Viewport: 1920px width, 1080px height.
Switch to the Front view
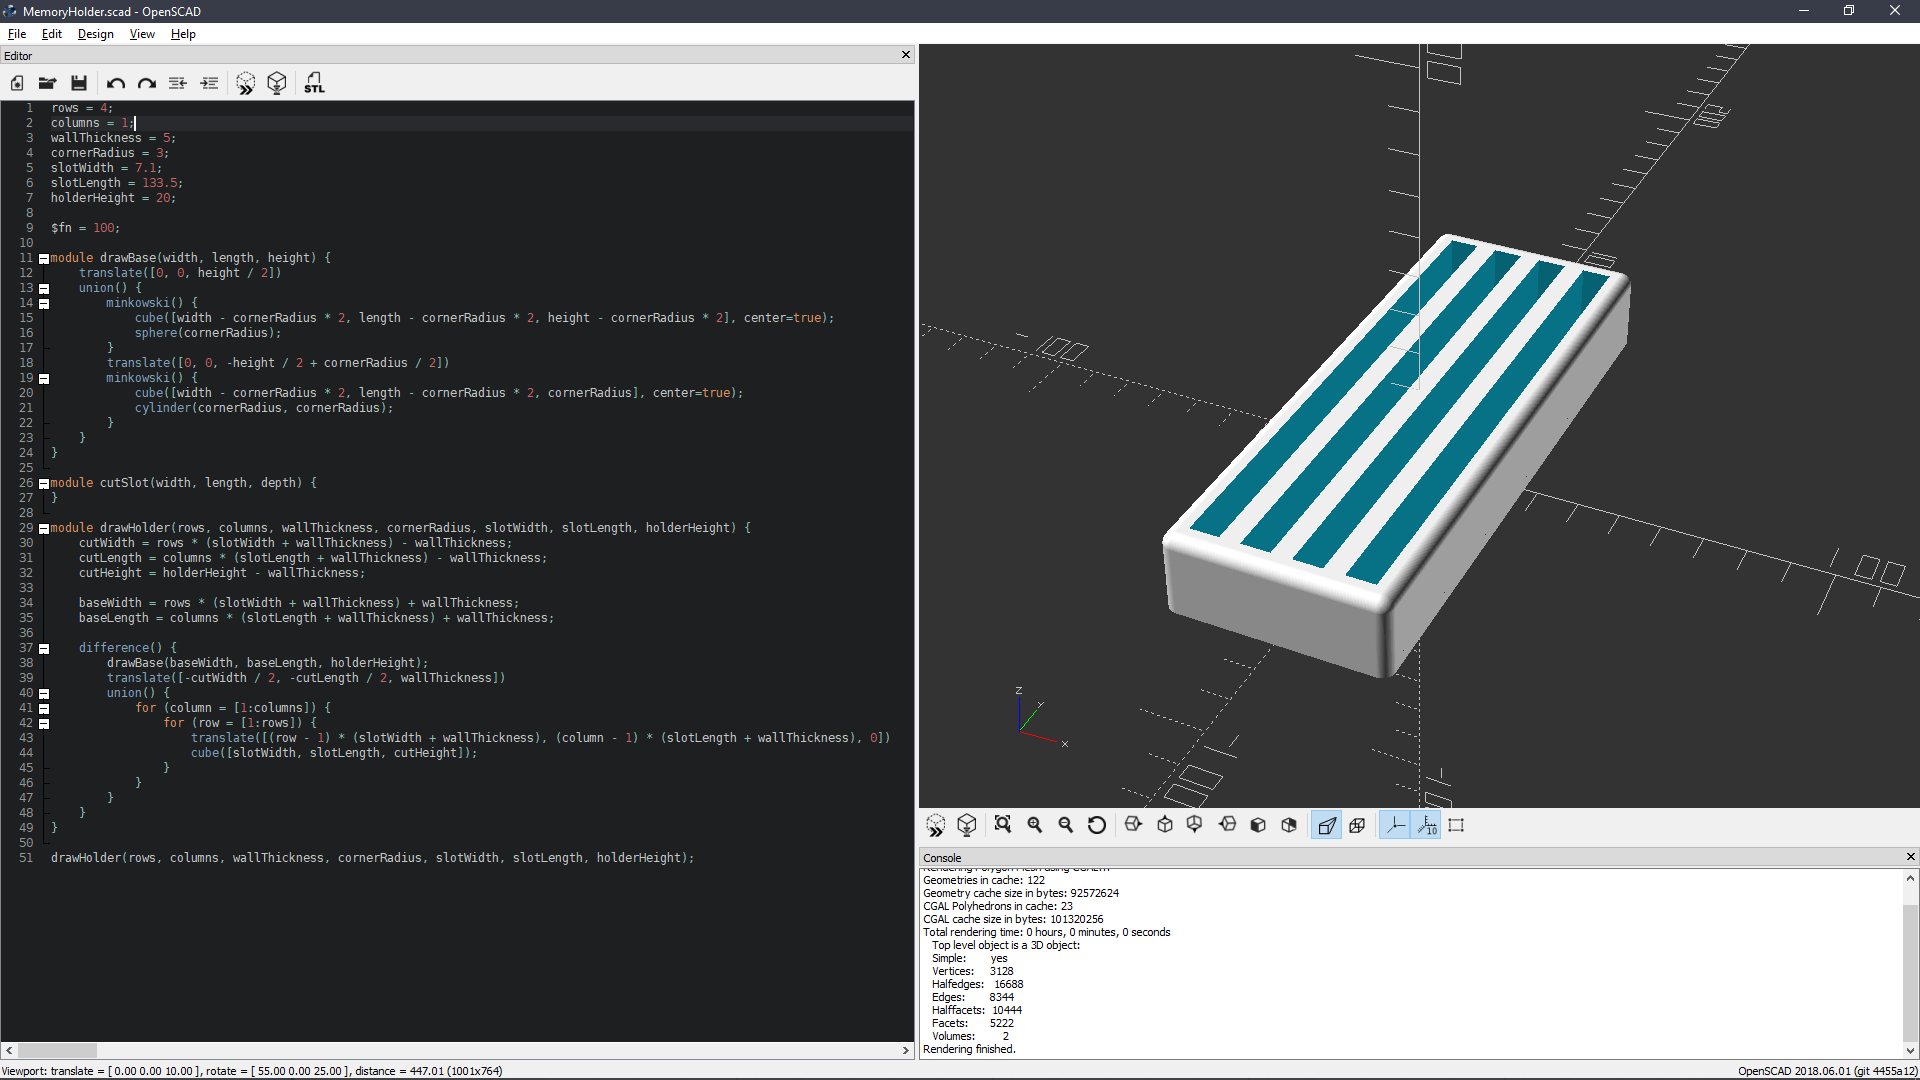coord(1258,825)
